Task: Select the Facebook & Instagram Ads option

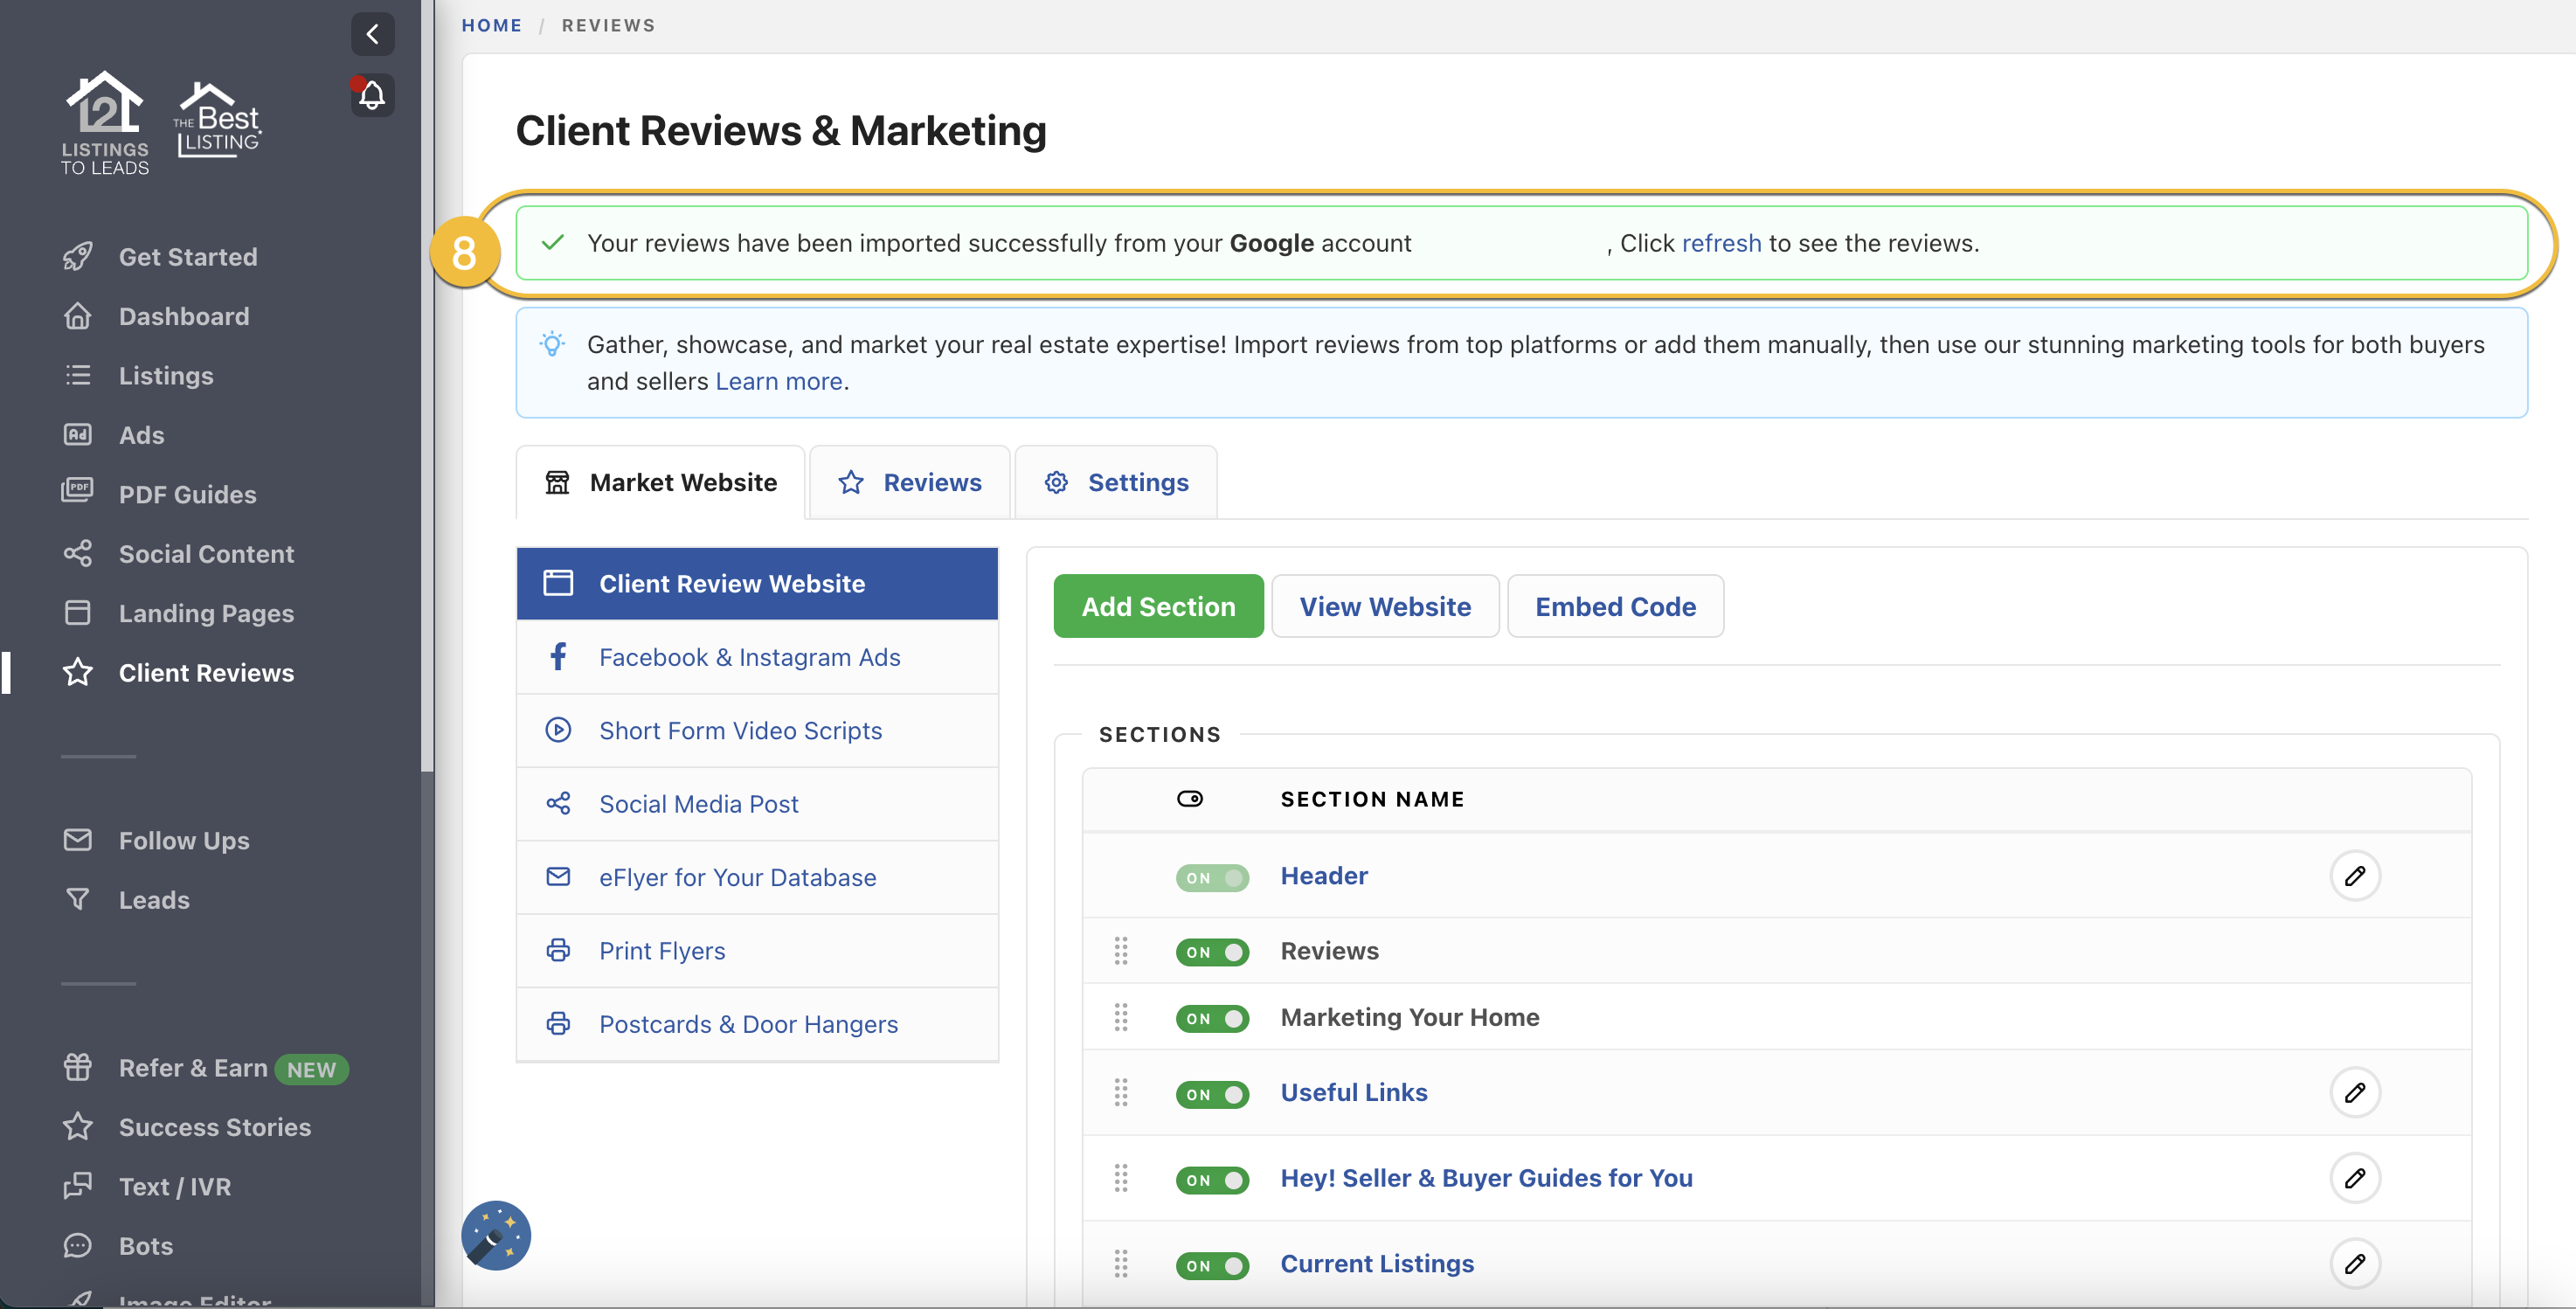Action: coord(750,657)
